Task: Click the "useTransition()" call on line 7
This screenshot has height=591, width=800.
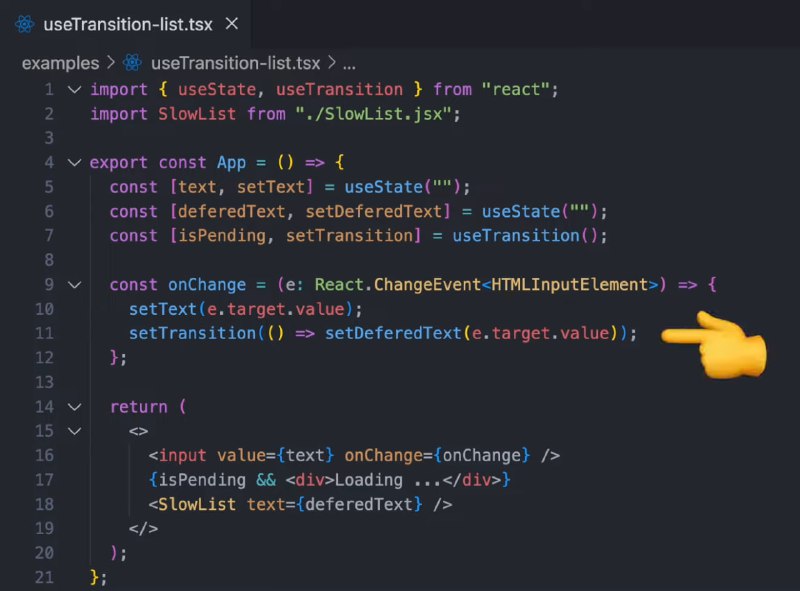Action: point(525,236)
